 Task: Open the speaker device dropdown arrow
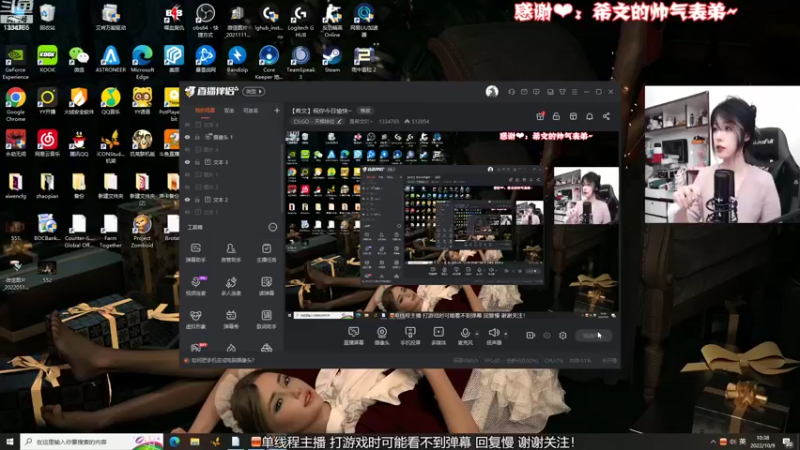coord(506,334)
